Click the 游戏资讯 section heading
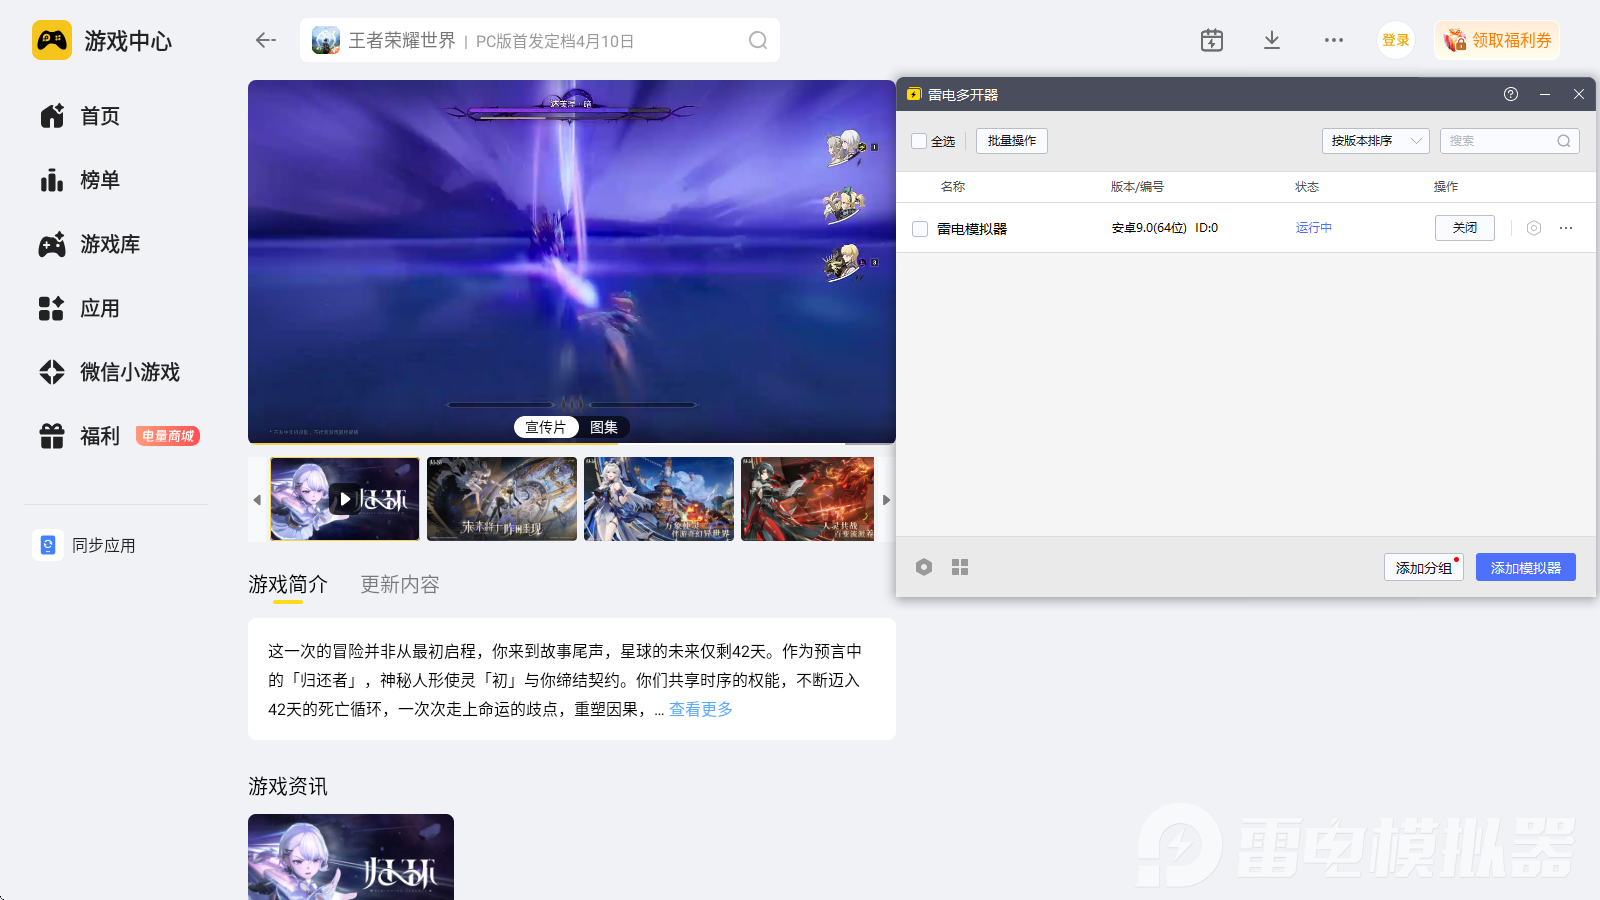The width and height of the screenshot is (1600, 900). pos(288,786)
